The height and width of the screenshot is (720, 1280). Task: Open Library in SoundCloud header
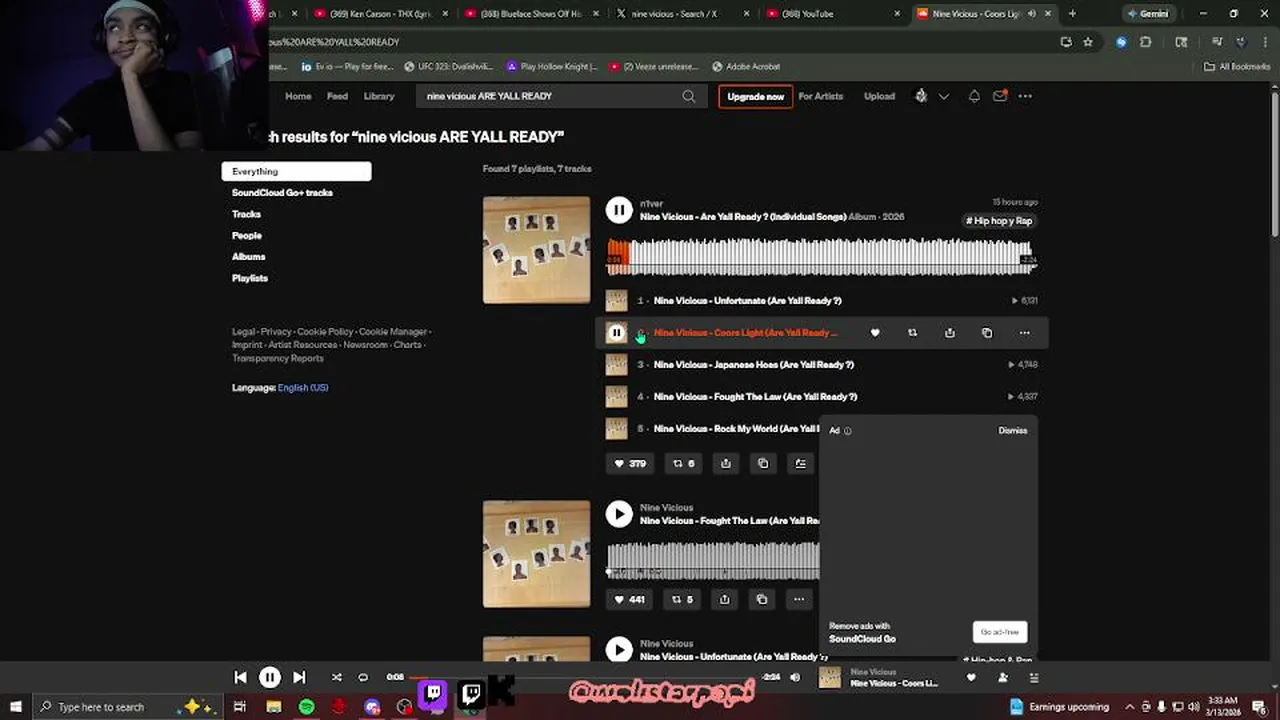coord(379,96)
